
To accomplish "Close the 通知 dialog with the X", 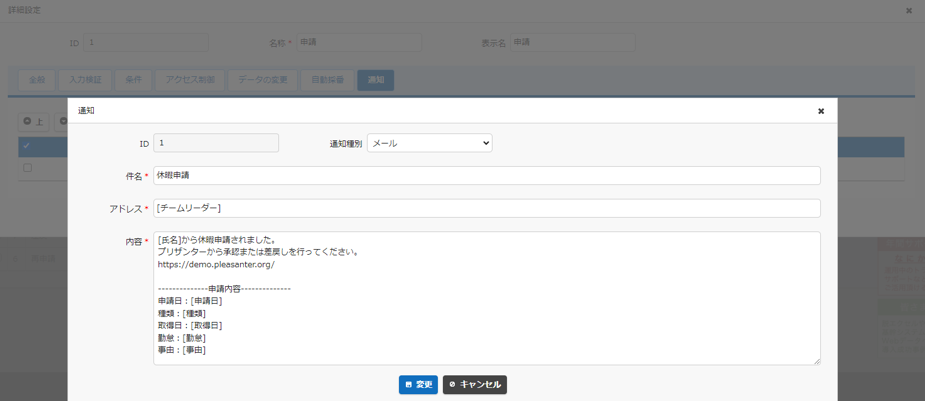I will [821, 111].
